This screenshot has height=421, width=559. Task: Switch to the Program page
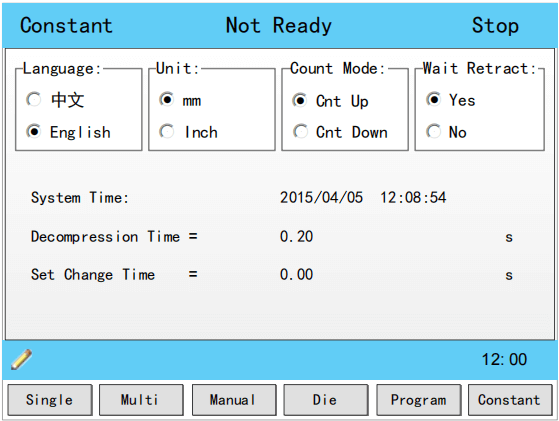point(419,400)
